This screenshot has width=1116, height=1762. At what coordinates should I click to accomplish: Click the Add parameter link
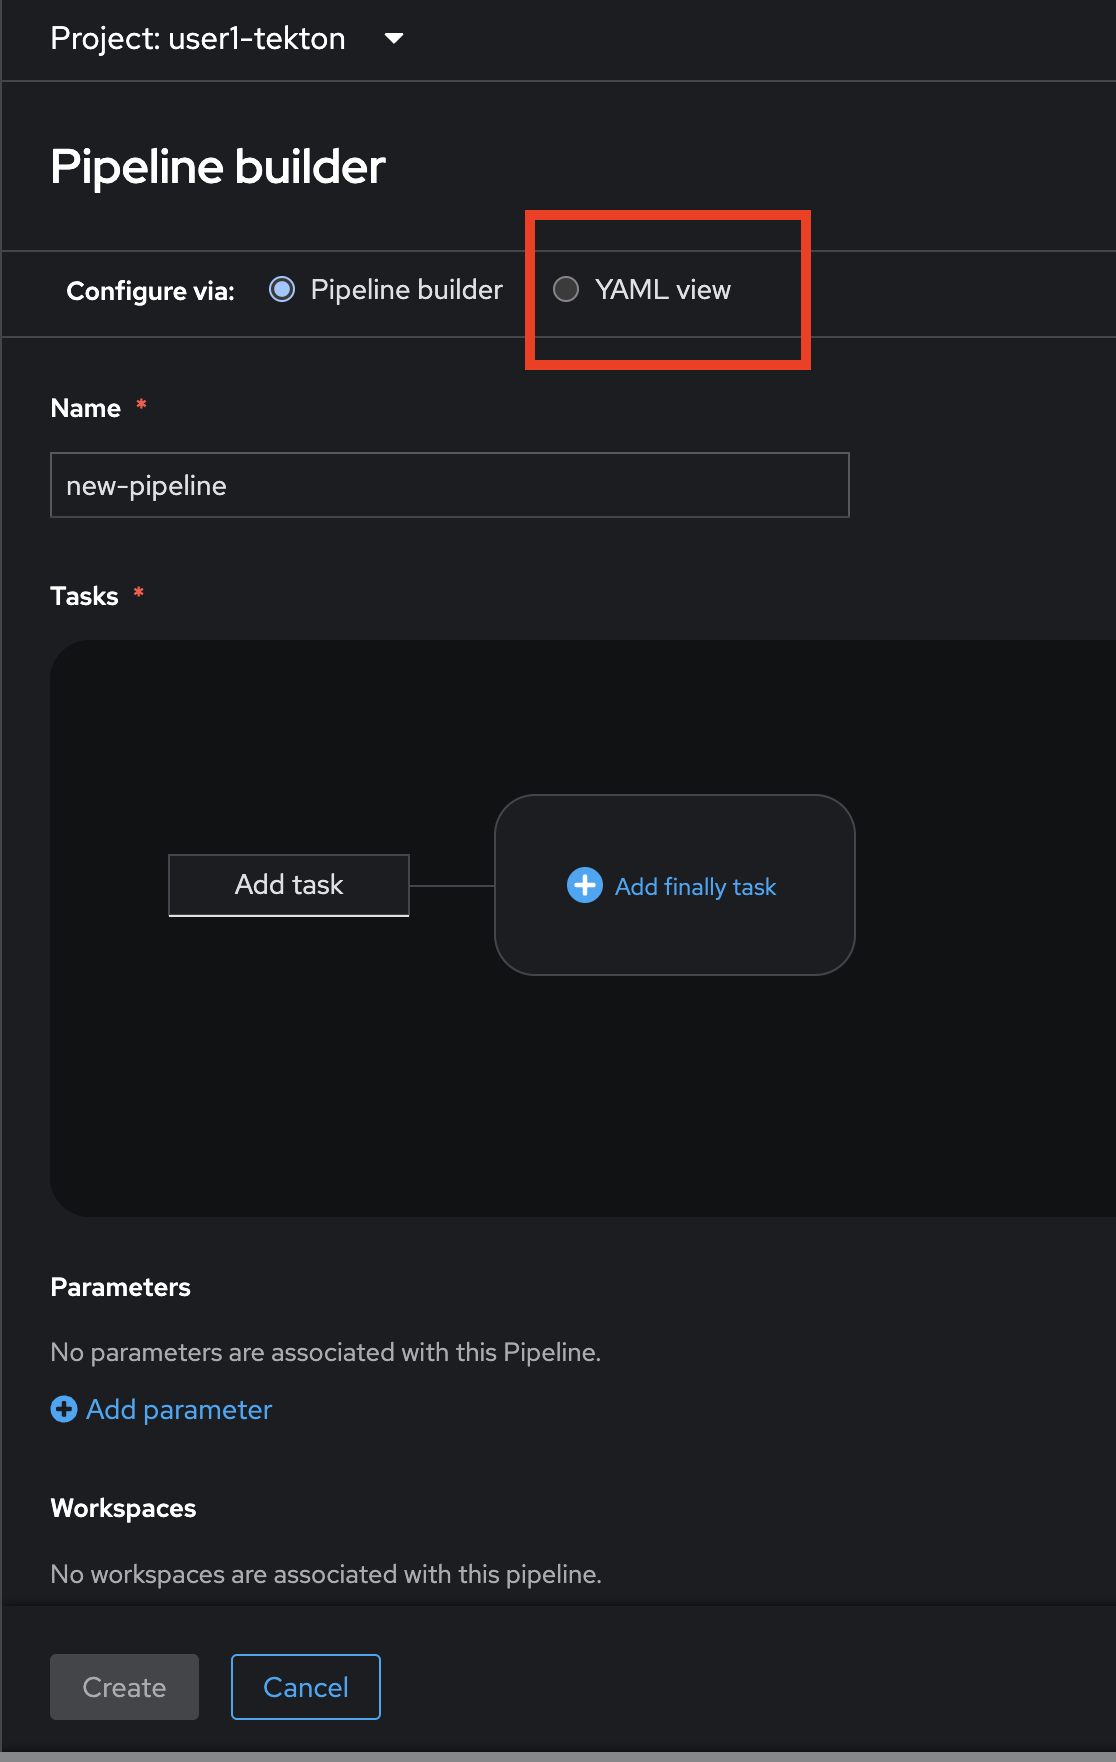pos(179,1409)
